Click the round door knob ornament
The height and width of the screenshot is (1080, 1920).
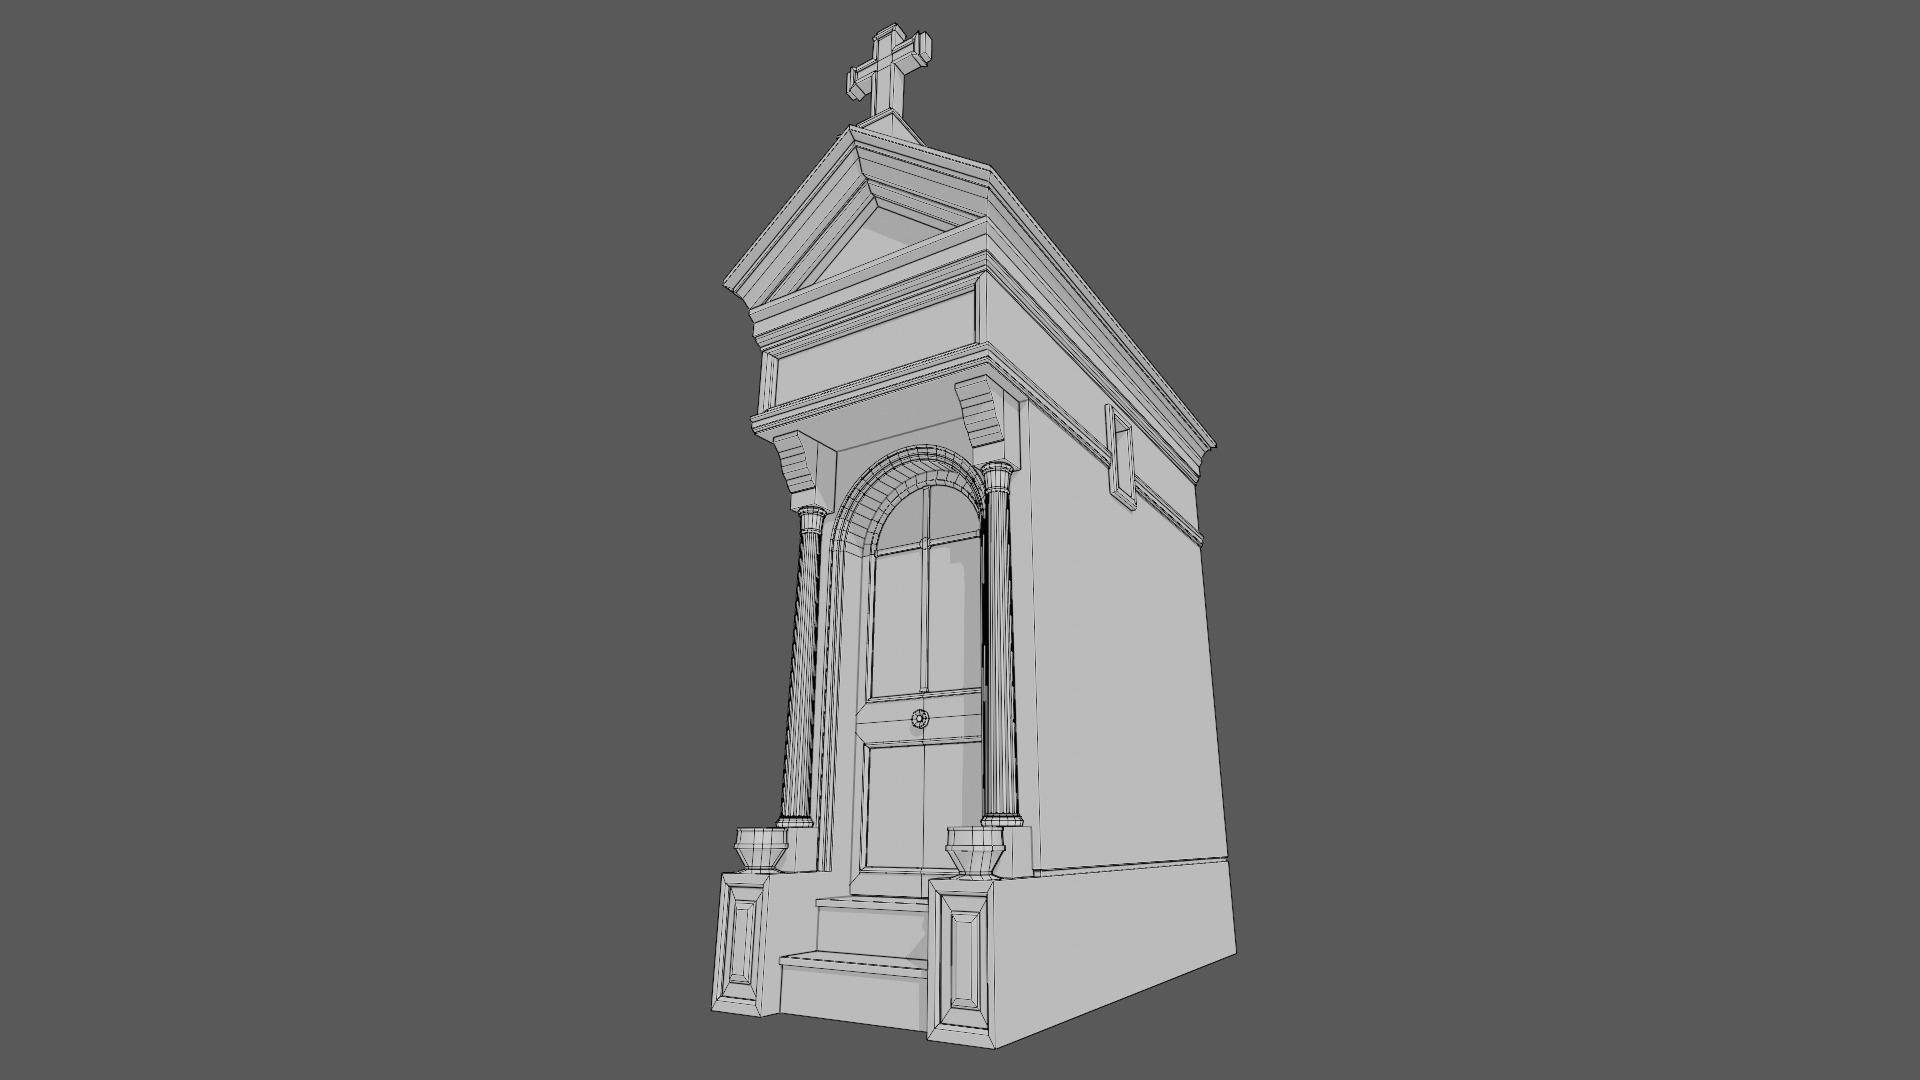click(x=918, y=717)
